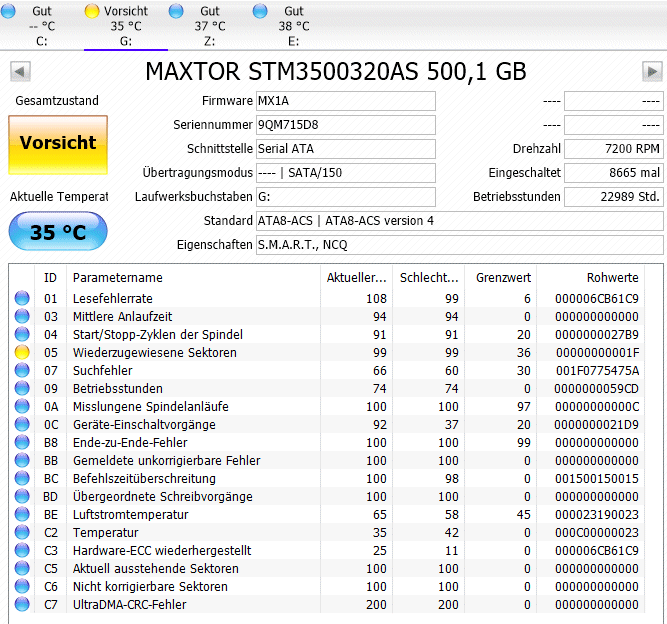667x624 pixels.
Task: Click status icon of Misslungene Spindelanläufe row
Action: click(x=22, y=406)
